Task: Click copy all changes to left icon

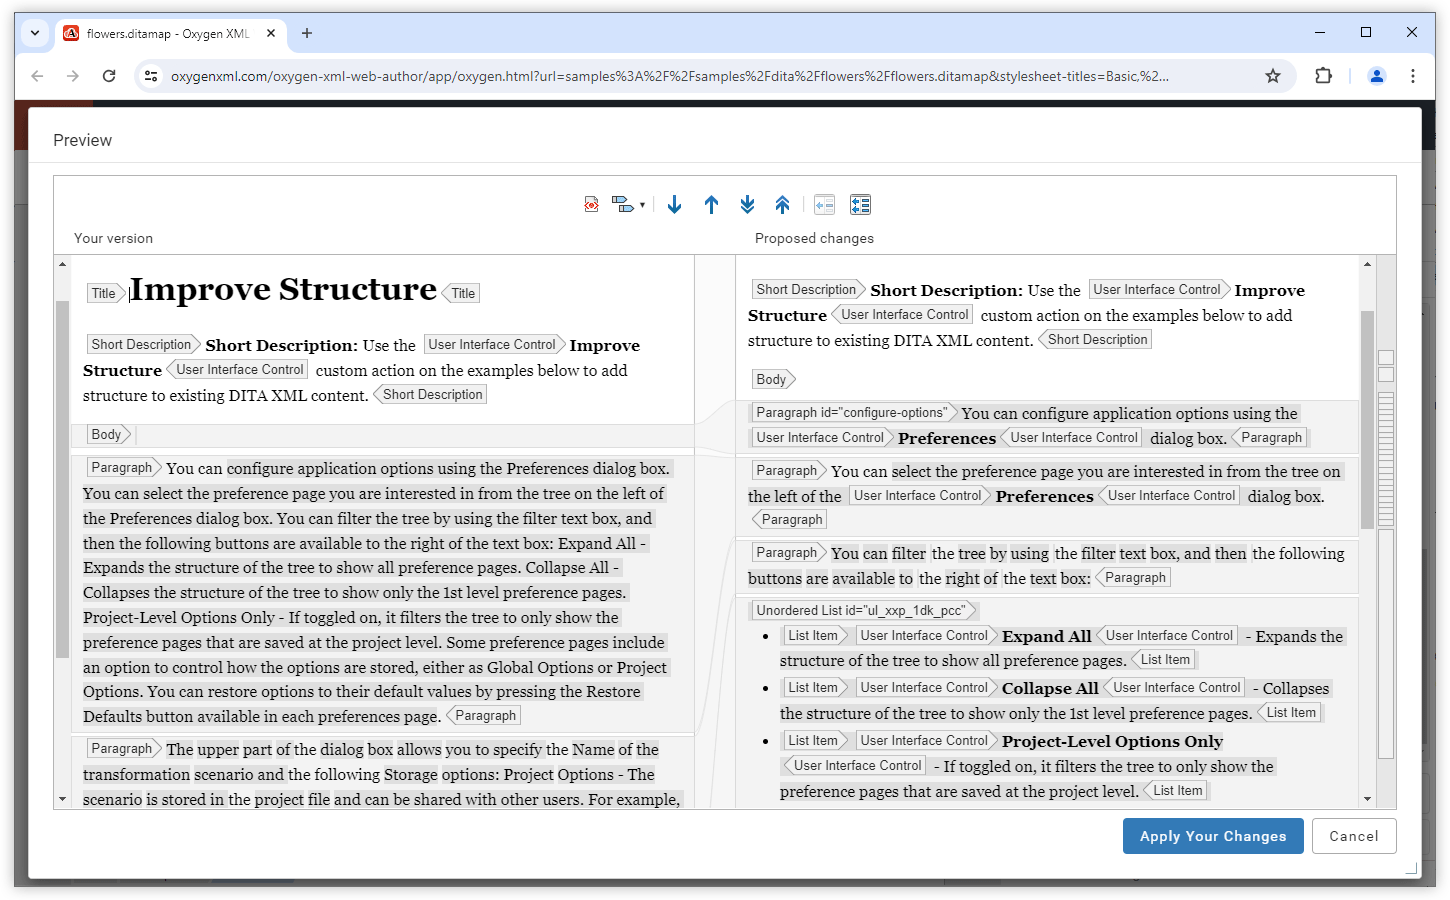Action: click(x=860, y=205)
